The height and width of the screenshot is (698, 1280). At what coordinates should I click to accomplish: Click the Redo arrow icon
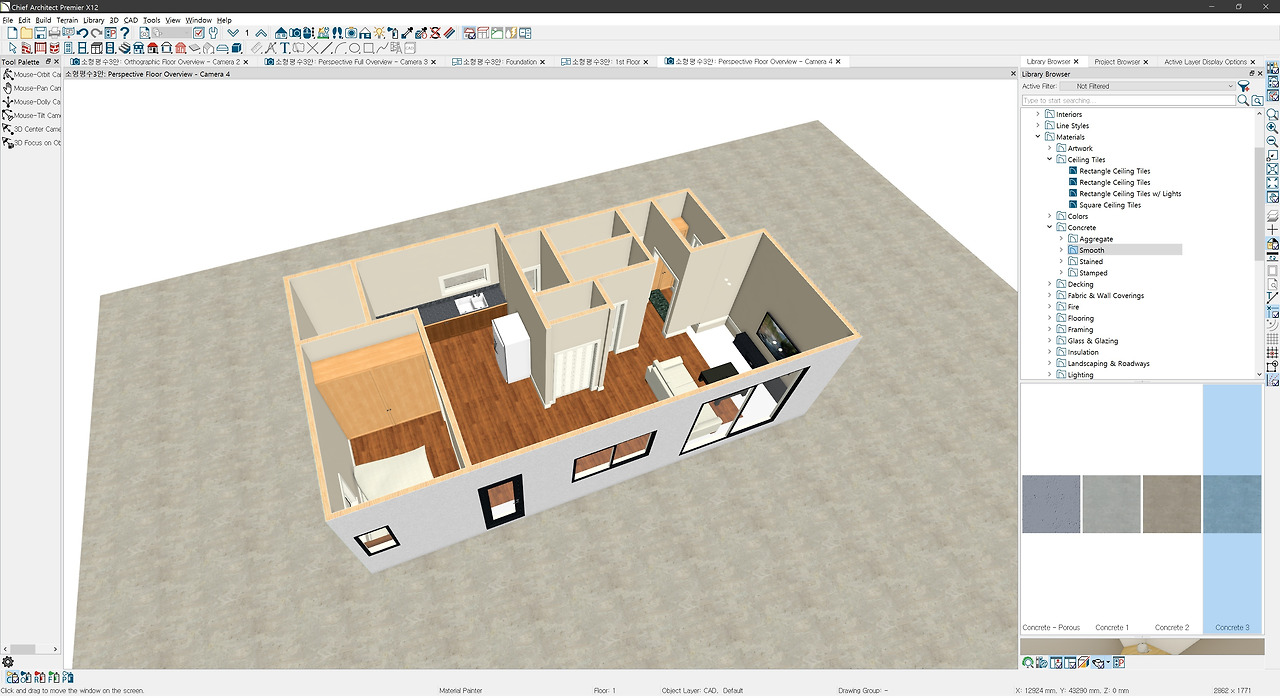[96, 33]
